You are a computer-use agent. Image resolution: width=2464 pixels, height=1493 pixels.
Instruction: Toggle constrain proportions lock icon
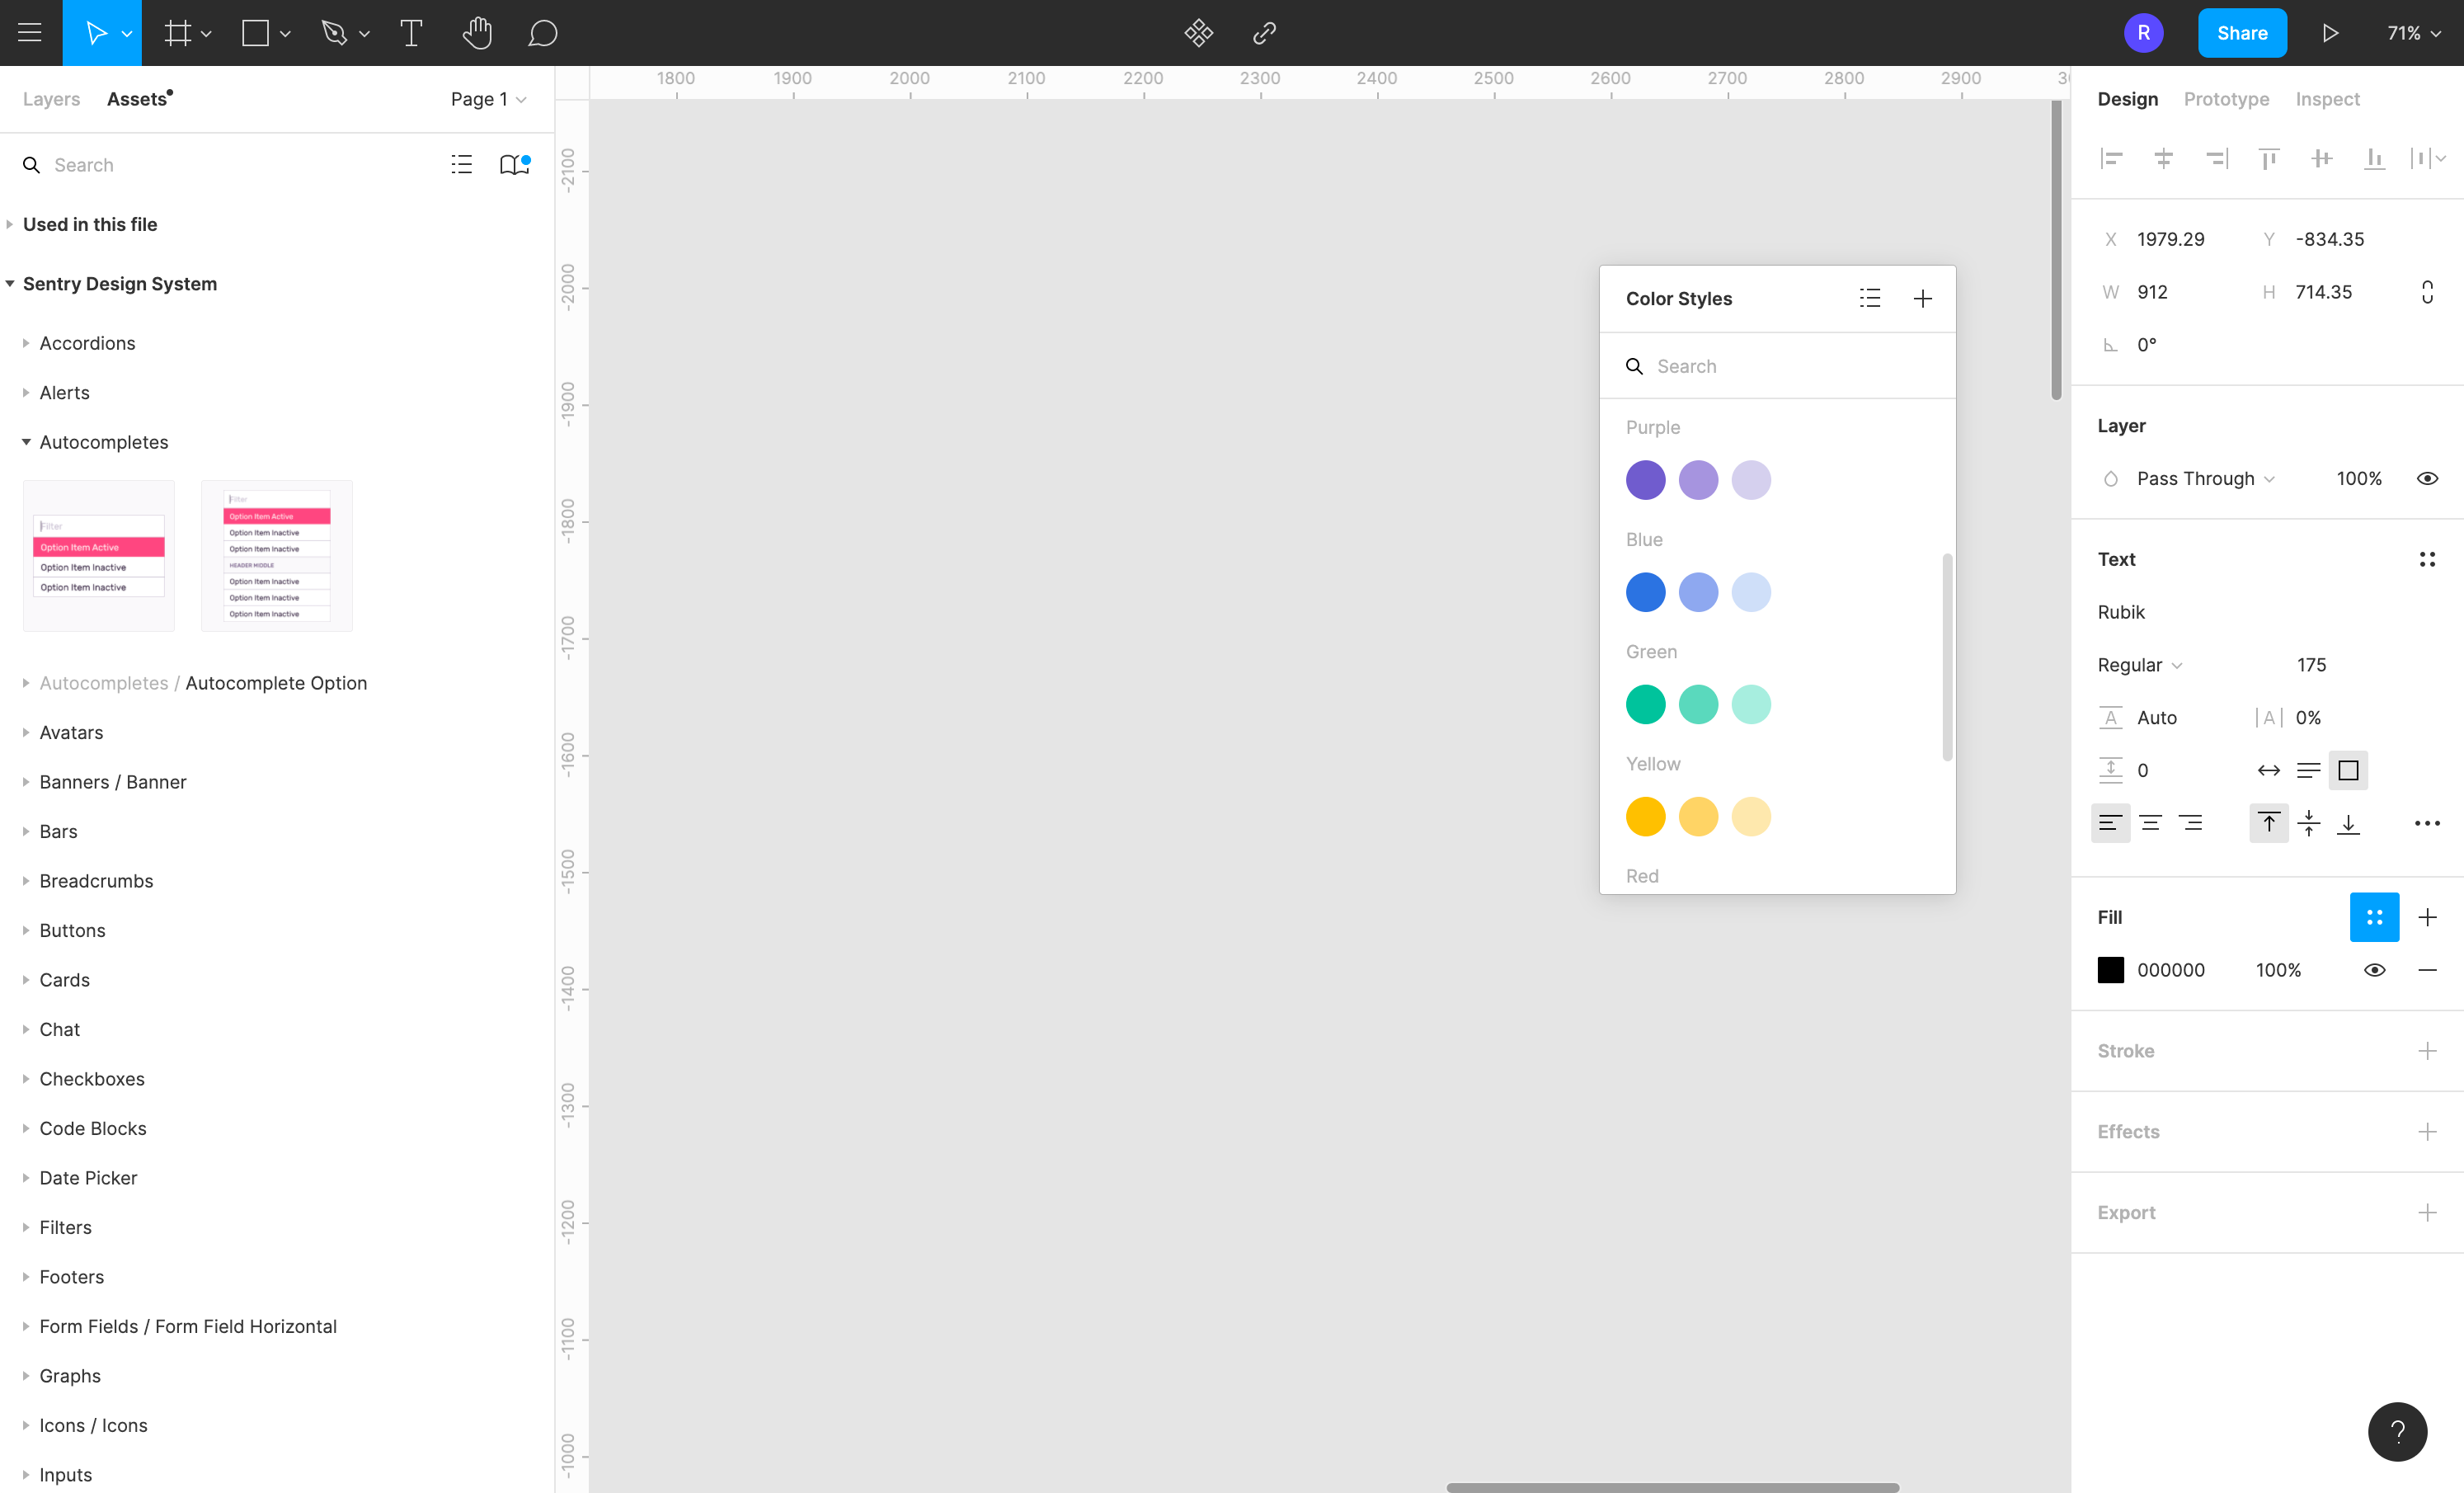point(2427,292)
